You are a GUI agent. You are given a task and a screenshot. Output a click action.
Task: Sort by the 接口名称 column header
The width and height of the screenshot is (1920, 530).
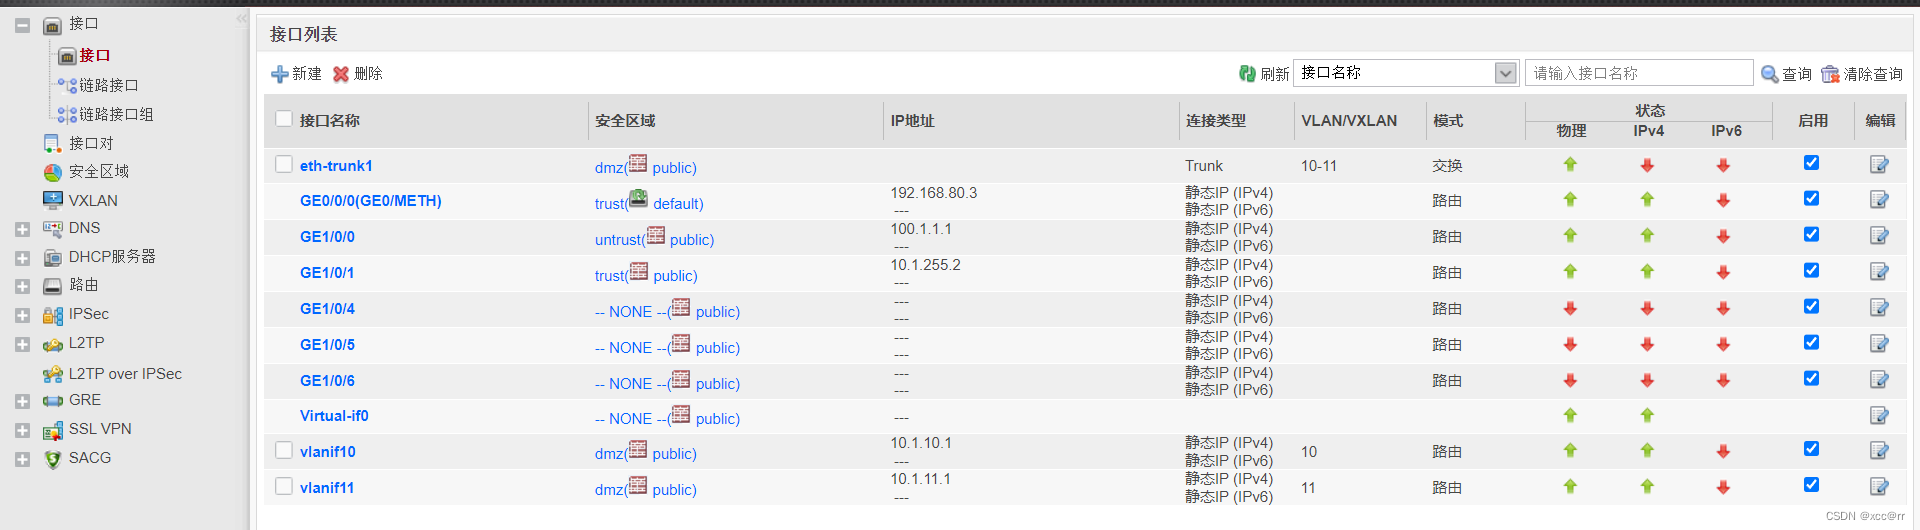click(x=330, y=121)
